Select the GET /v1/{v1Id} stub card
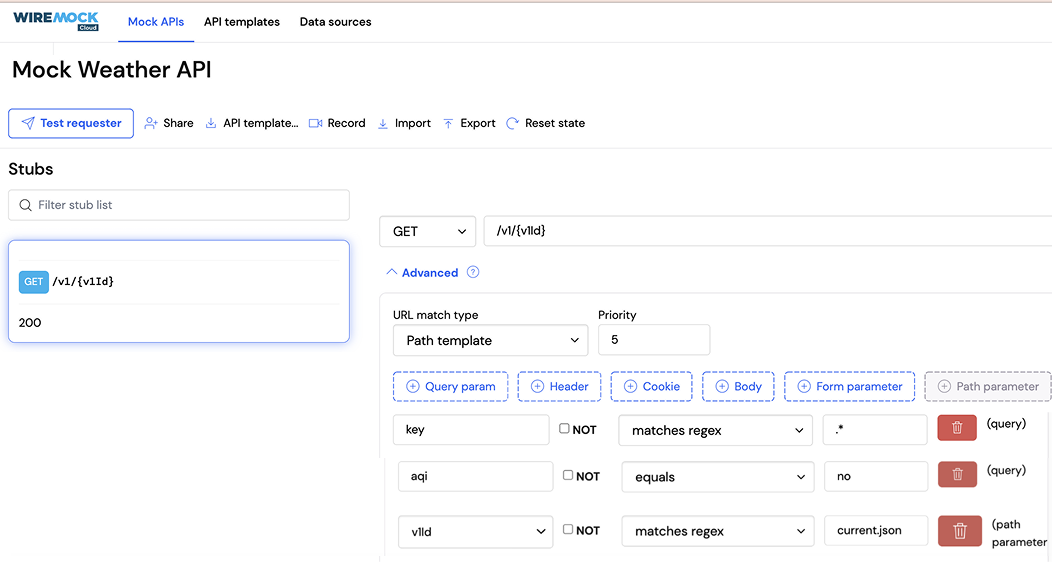 tap(179, 291)
